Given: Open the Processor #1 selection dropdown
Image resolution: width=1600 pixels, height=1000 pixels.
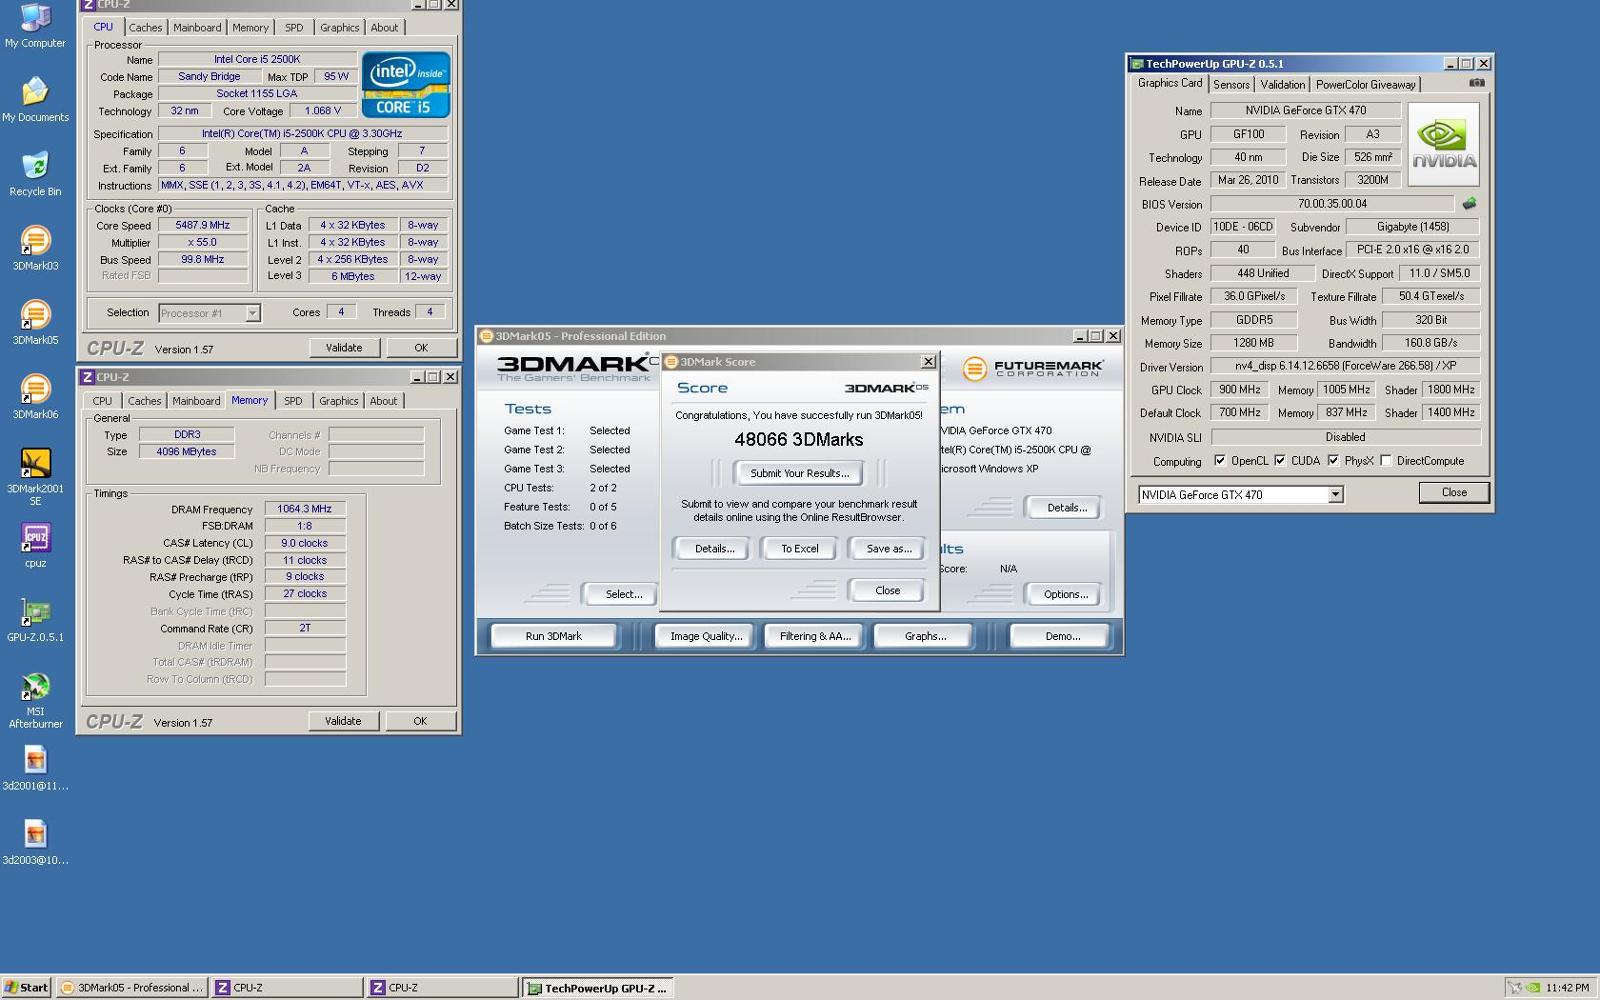Looking at the screenshot, I should (x=253, y=313).
